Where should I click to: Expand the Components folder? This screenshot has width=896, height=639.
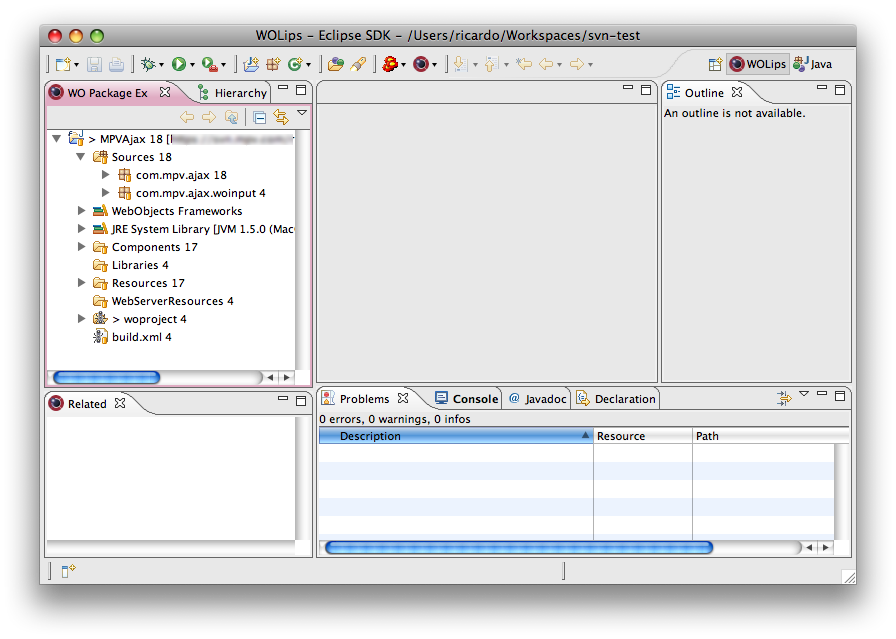pos(81,246)
